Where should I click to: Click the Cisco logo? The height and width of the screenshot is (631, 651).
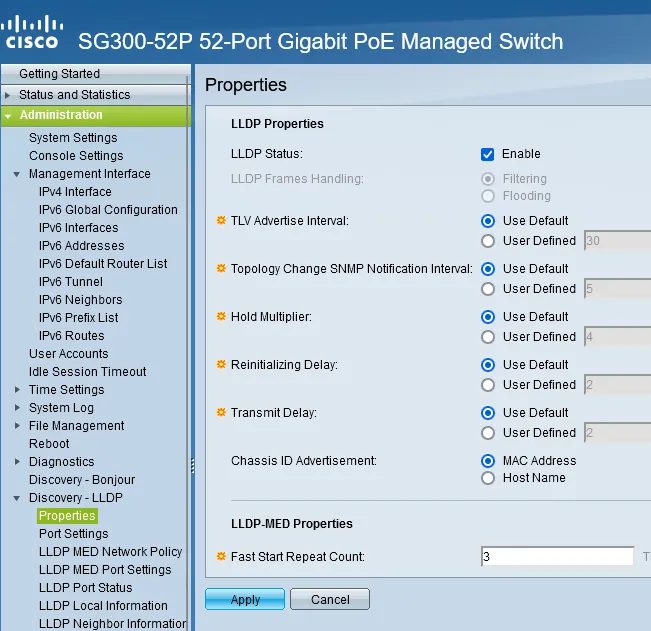pos(32,32)
